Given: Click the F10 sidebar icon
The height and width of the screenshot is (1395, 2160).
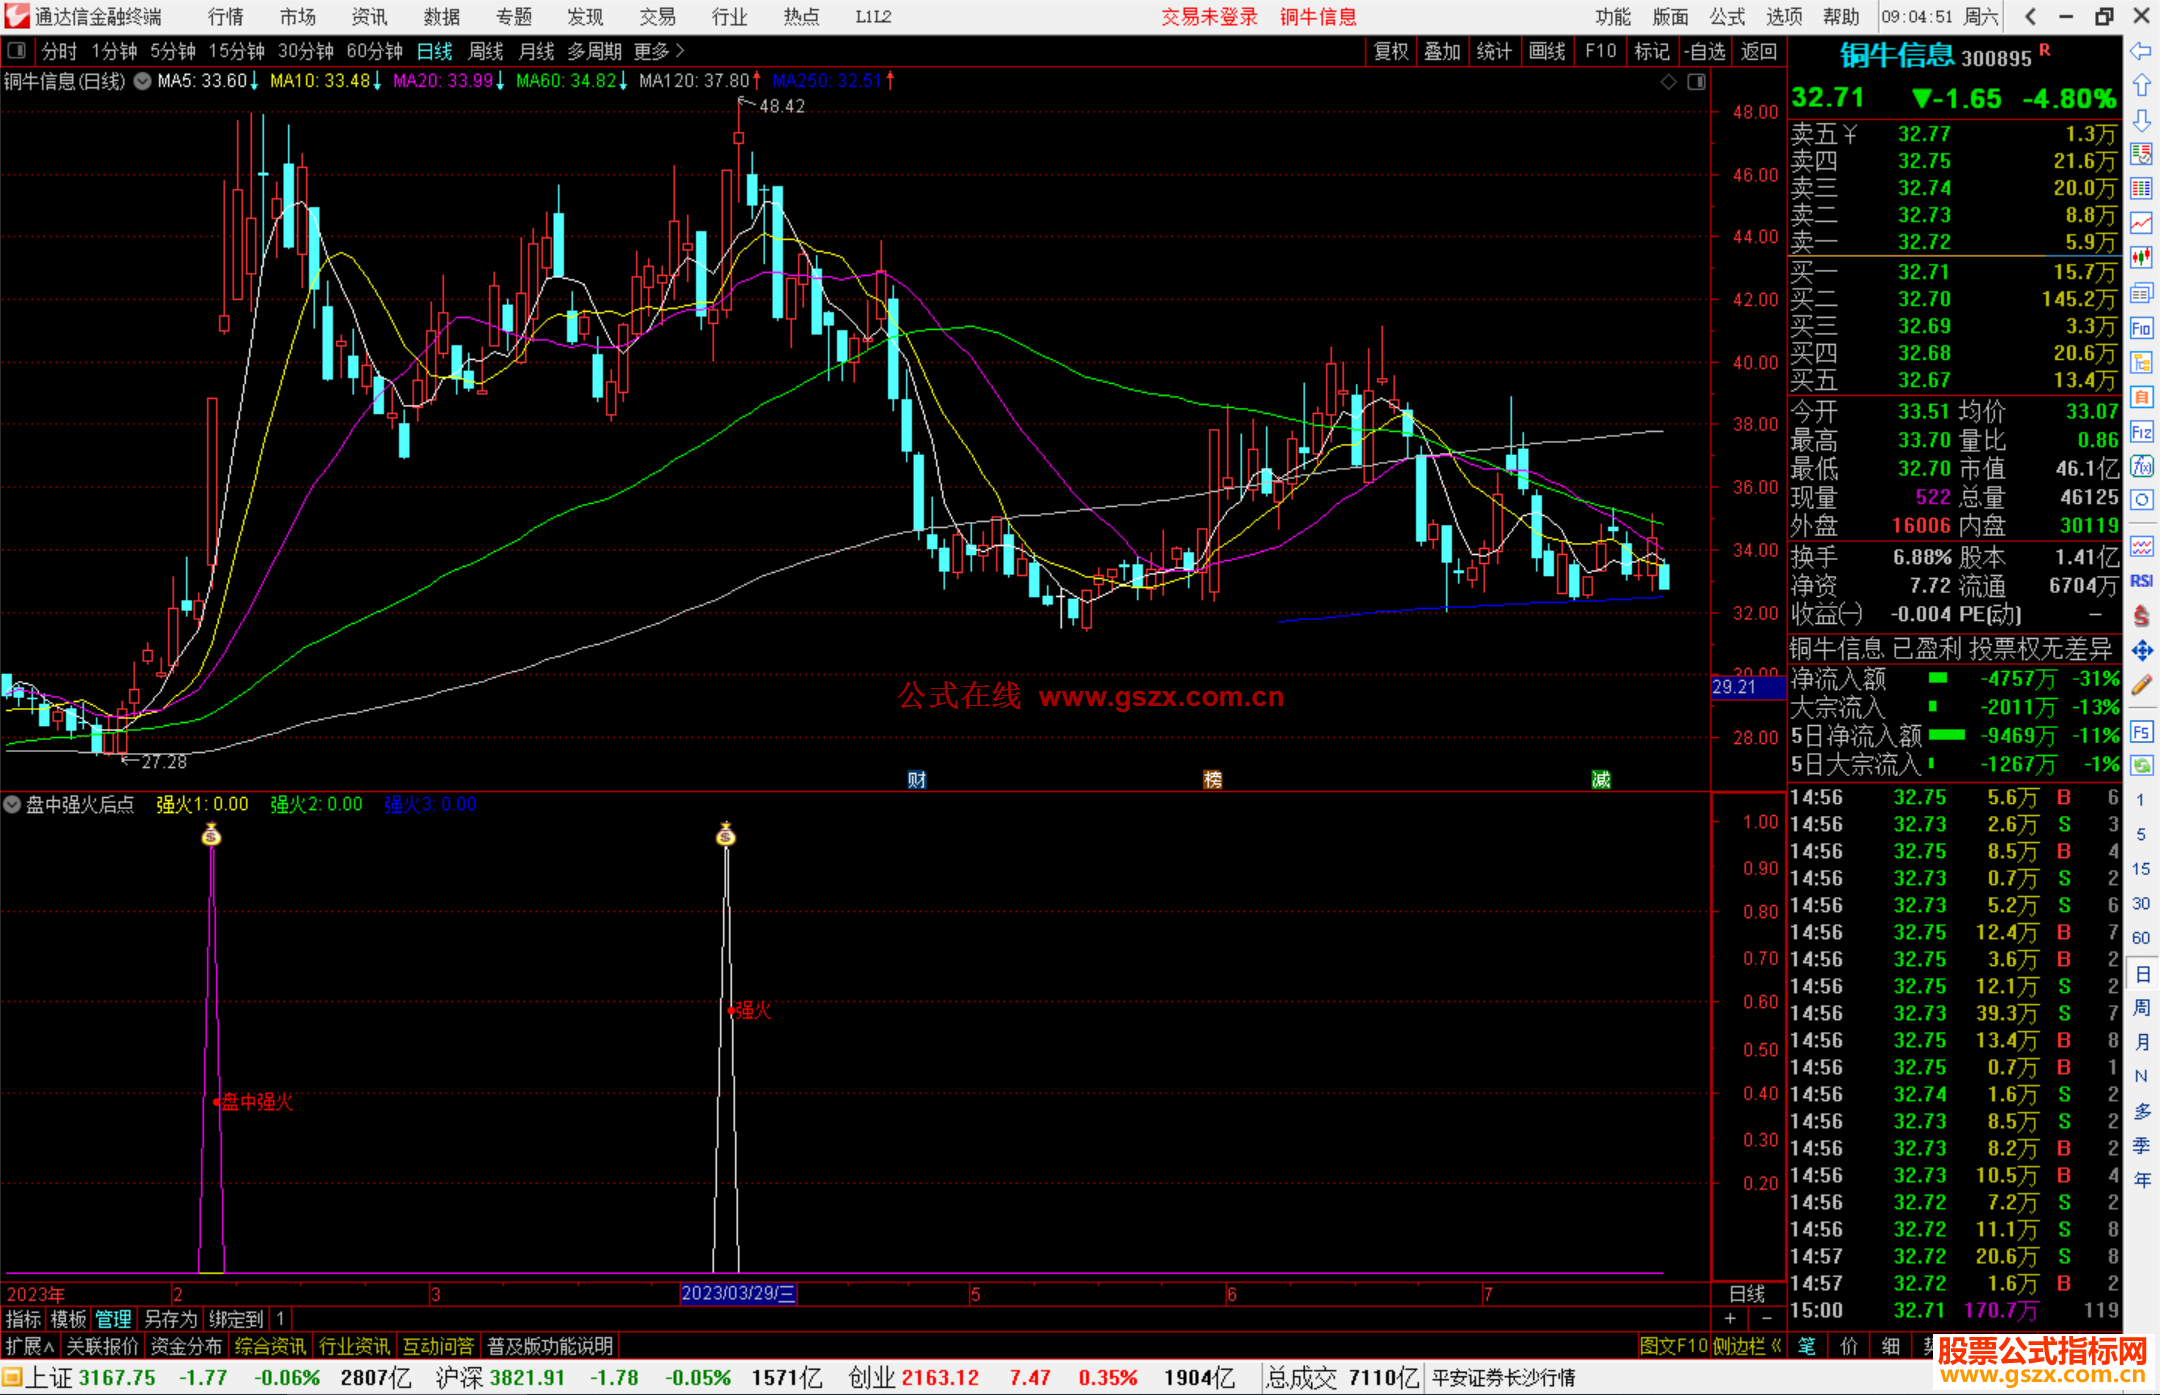Looking at the screenshot, I should tap(2141, 328).
